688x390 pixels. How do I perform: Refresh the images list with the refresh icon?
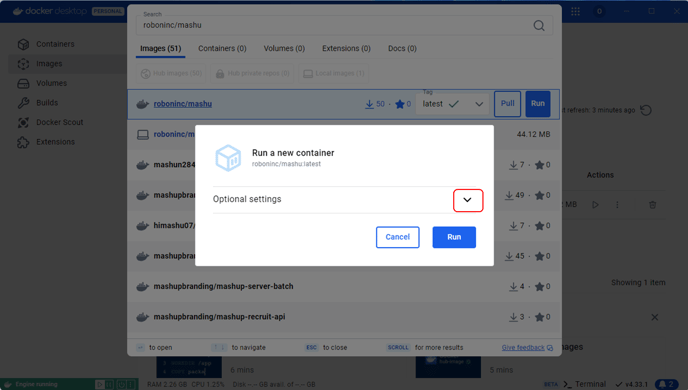[645, 110]
